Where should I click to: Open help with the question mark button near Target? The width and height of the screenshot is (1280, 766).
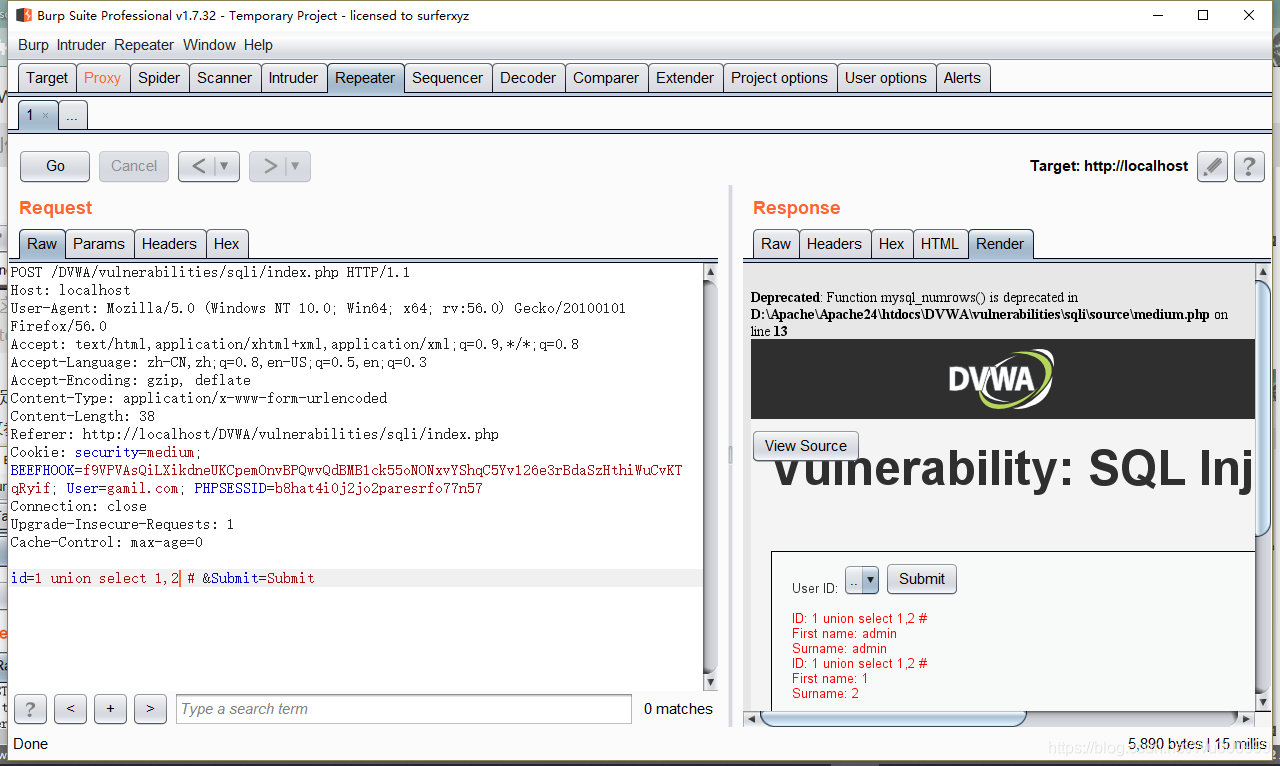click(1249, 166)
